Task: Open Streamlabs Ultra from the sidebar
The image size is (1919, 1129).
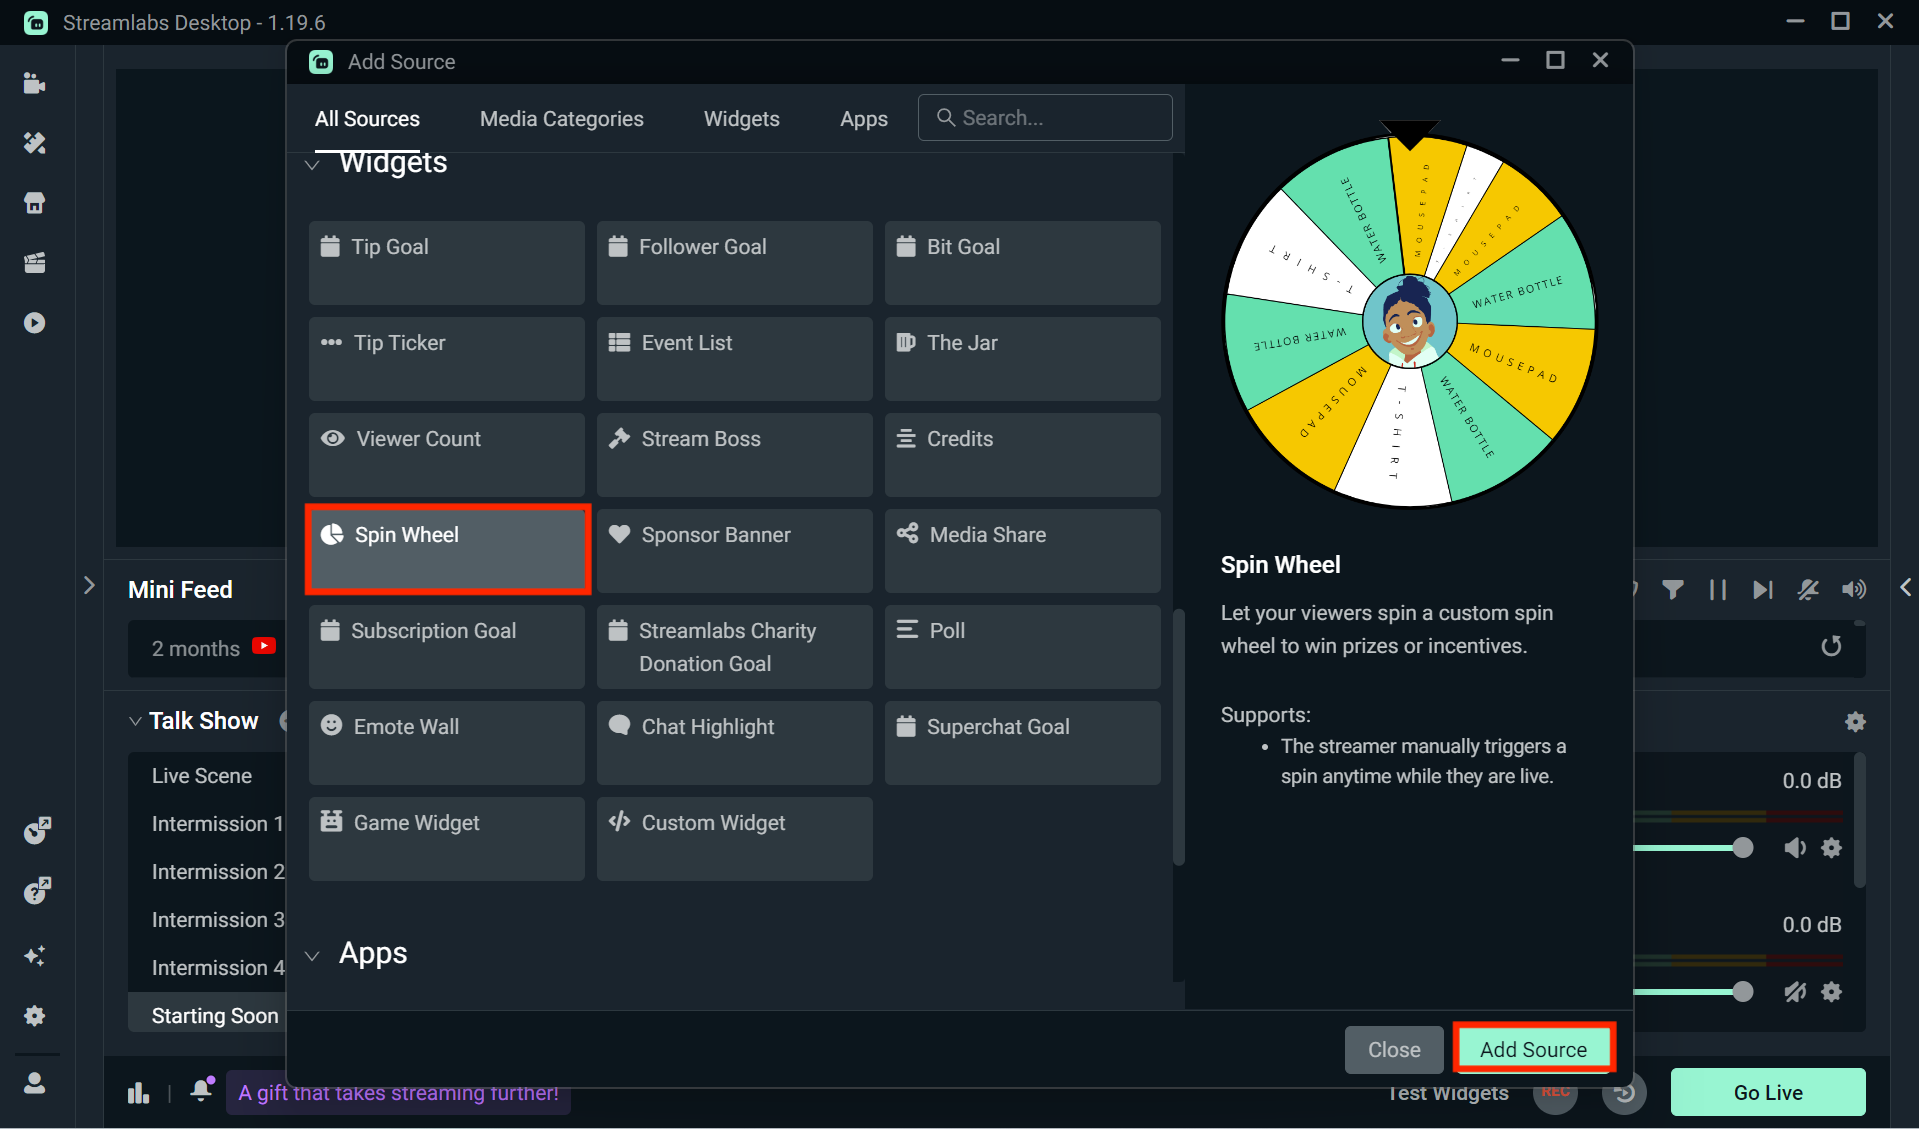Action: click(34, 957)
